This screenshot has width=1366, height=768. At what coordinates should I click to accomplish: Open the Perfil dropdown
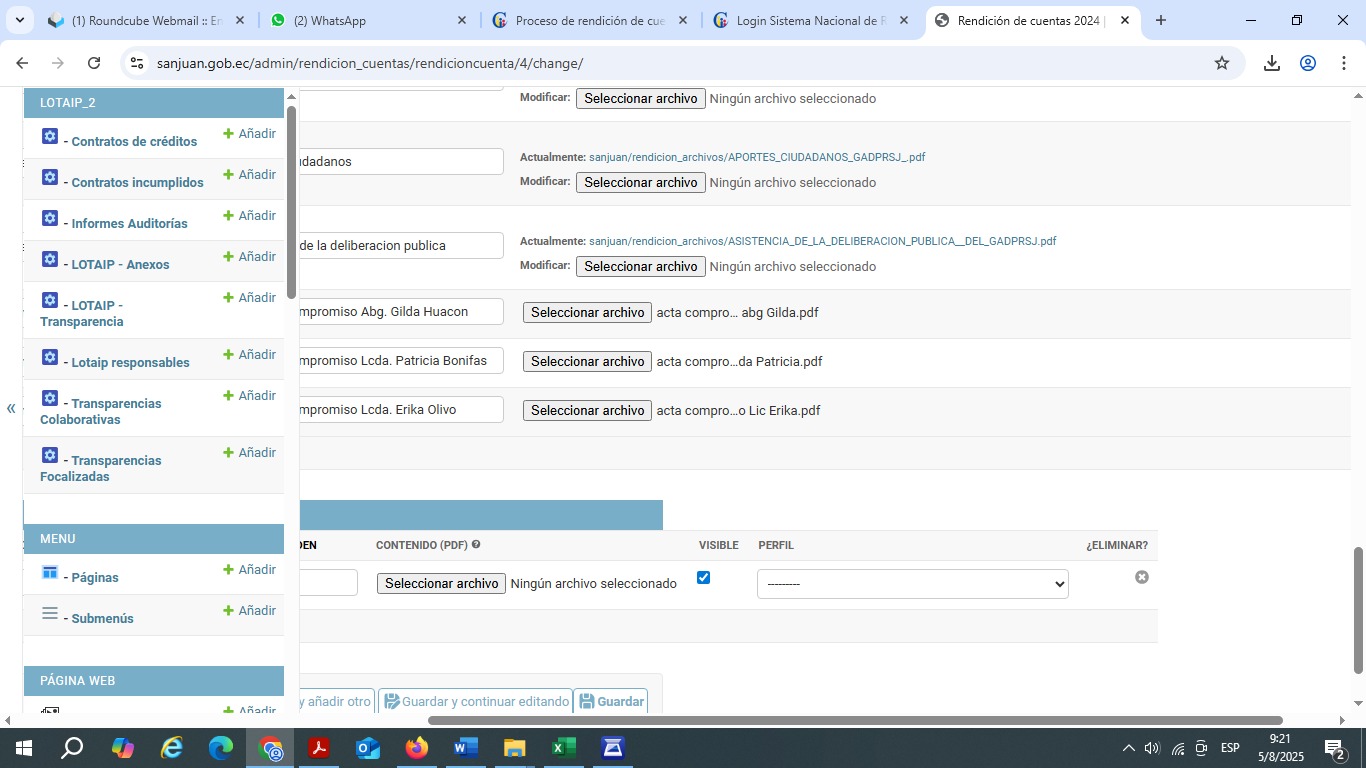[x=912, y=584]
